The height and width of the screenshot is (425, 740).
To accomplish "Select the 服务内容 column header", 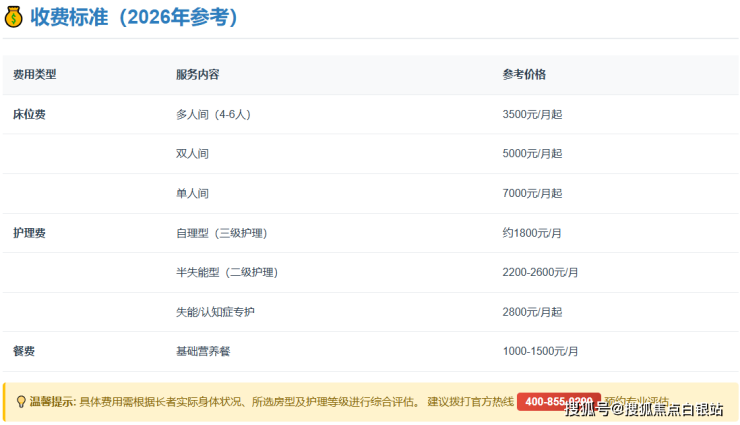I will (x=197, y=75).
